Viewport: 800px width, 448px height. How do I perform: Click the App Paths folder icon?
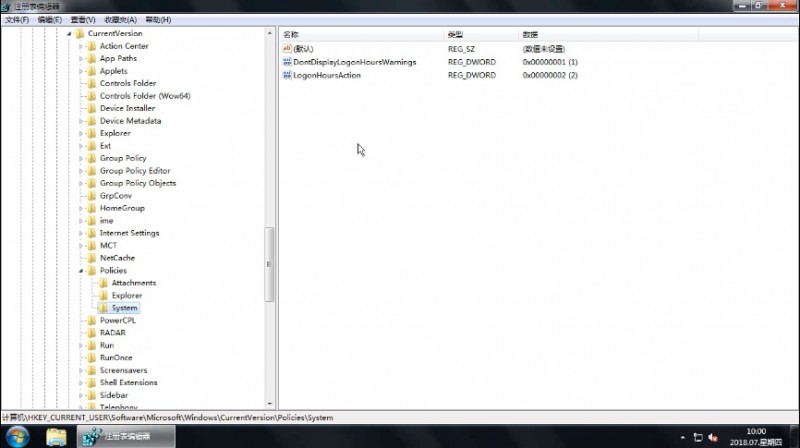coord(92,58)
